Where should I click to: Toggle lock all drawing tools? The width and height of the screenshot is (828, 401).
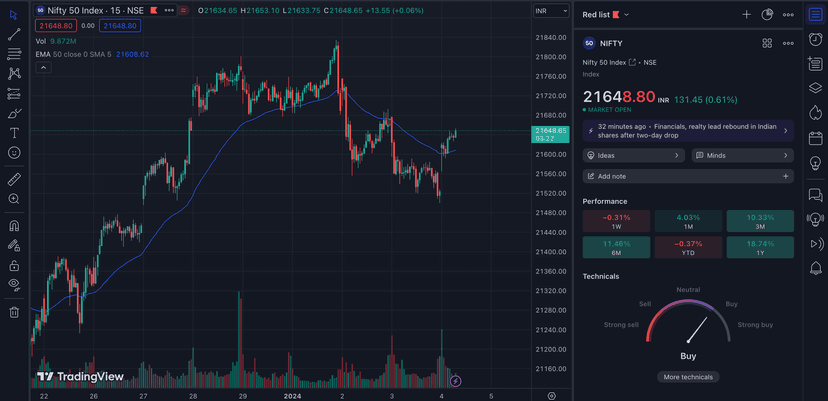coord(14,265)
